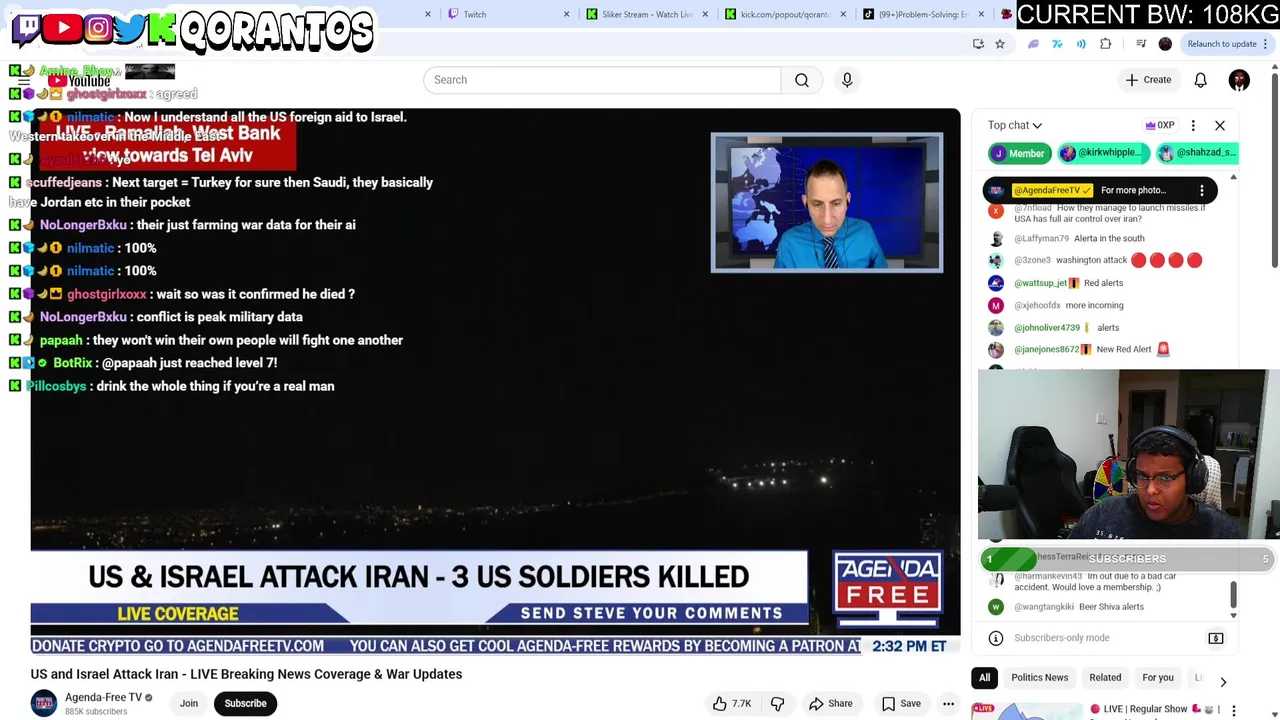Viewport: 1280px width, 720px height.
Task: Open the hamburger guide menu icon
Action: point(22,80)
